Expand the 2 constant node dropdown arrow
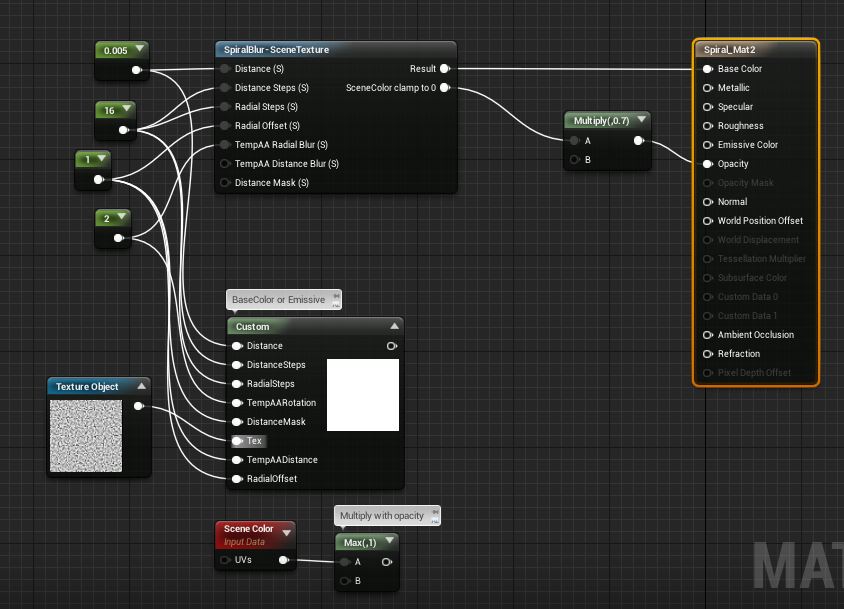Screen dimensions: 844x609 click(122, 217)
